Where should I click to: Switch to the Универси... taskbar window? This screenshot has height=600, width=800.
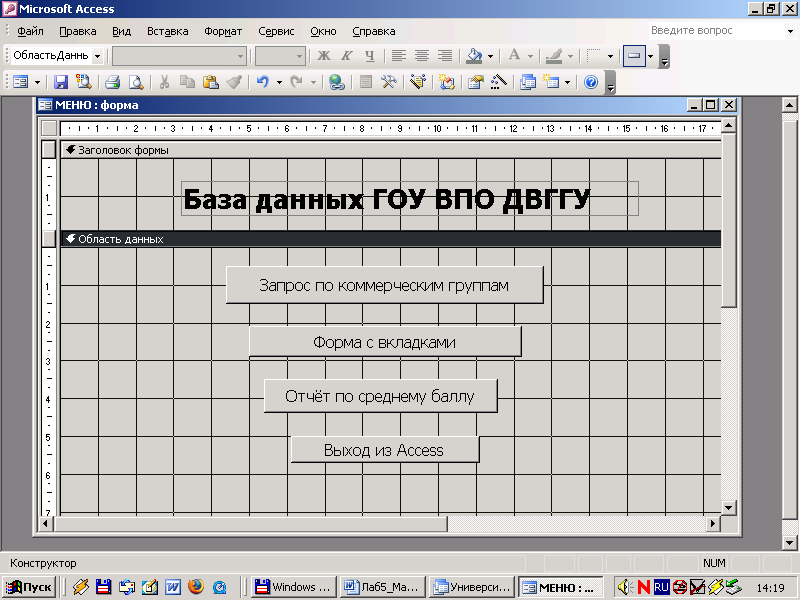(x=471, y=587)
